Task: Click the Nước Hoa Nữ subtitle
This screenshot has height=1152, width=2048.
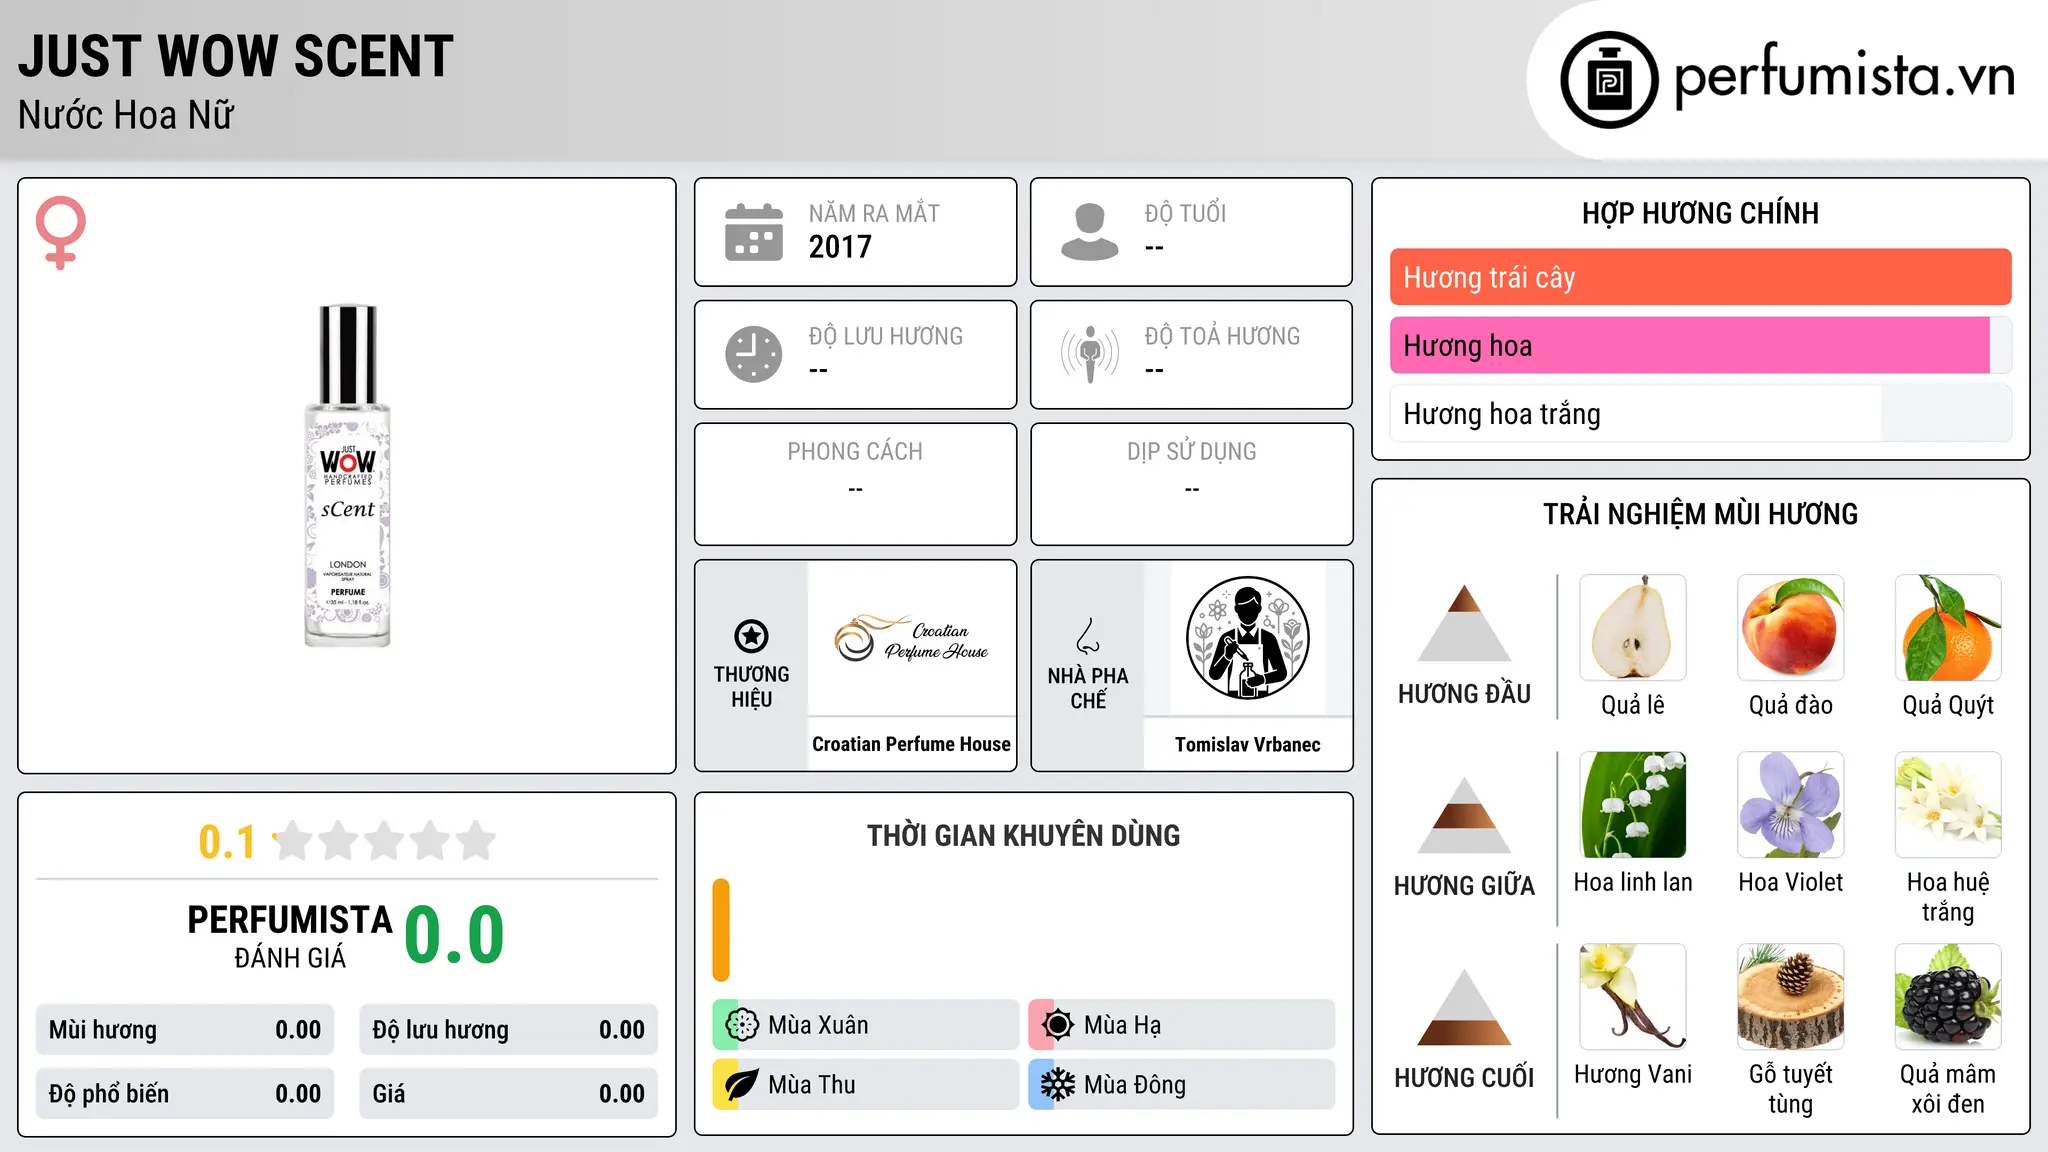Action: coord(126,115)
